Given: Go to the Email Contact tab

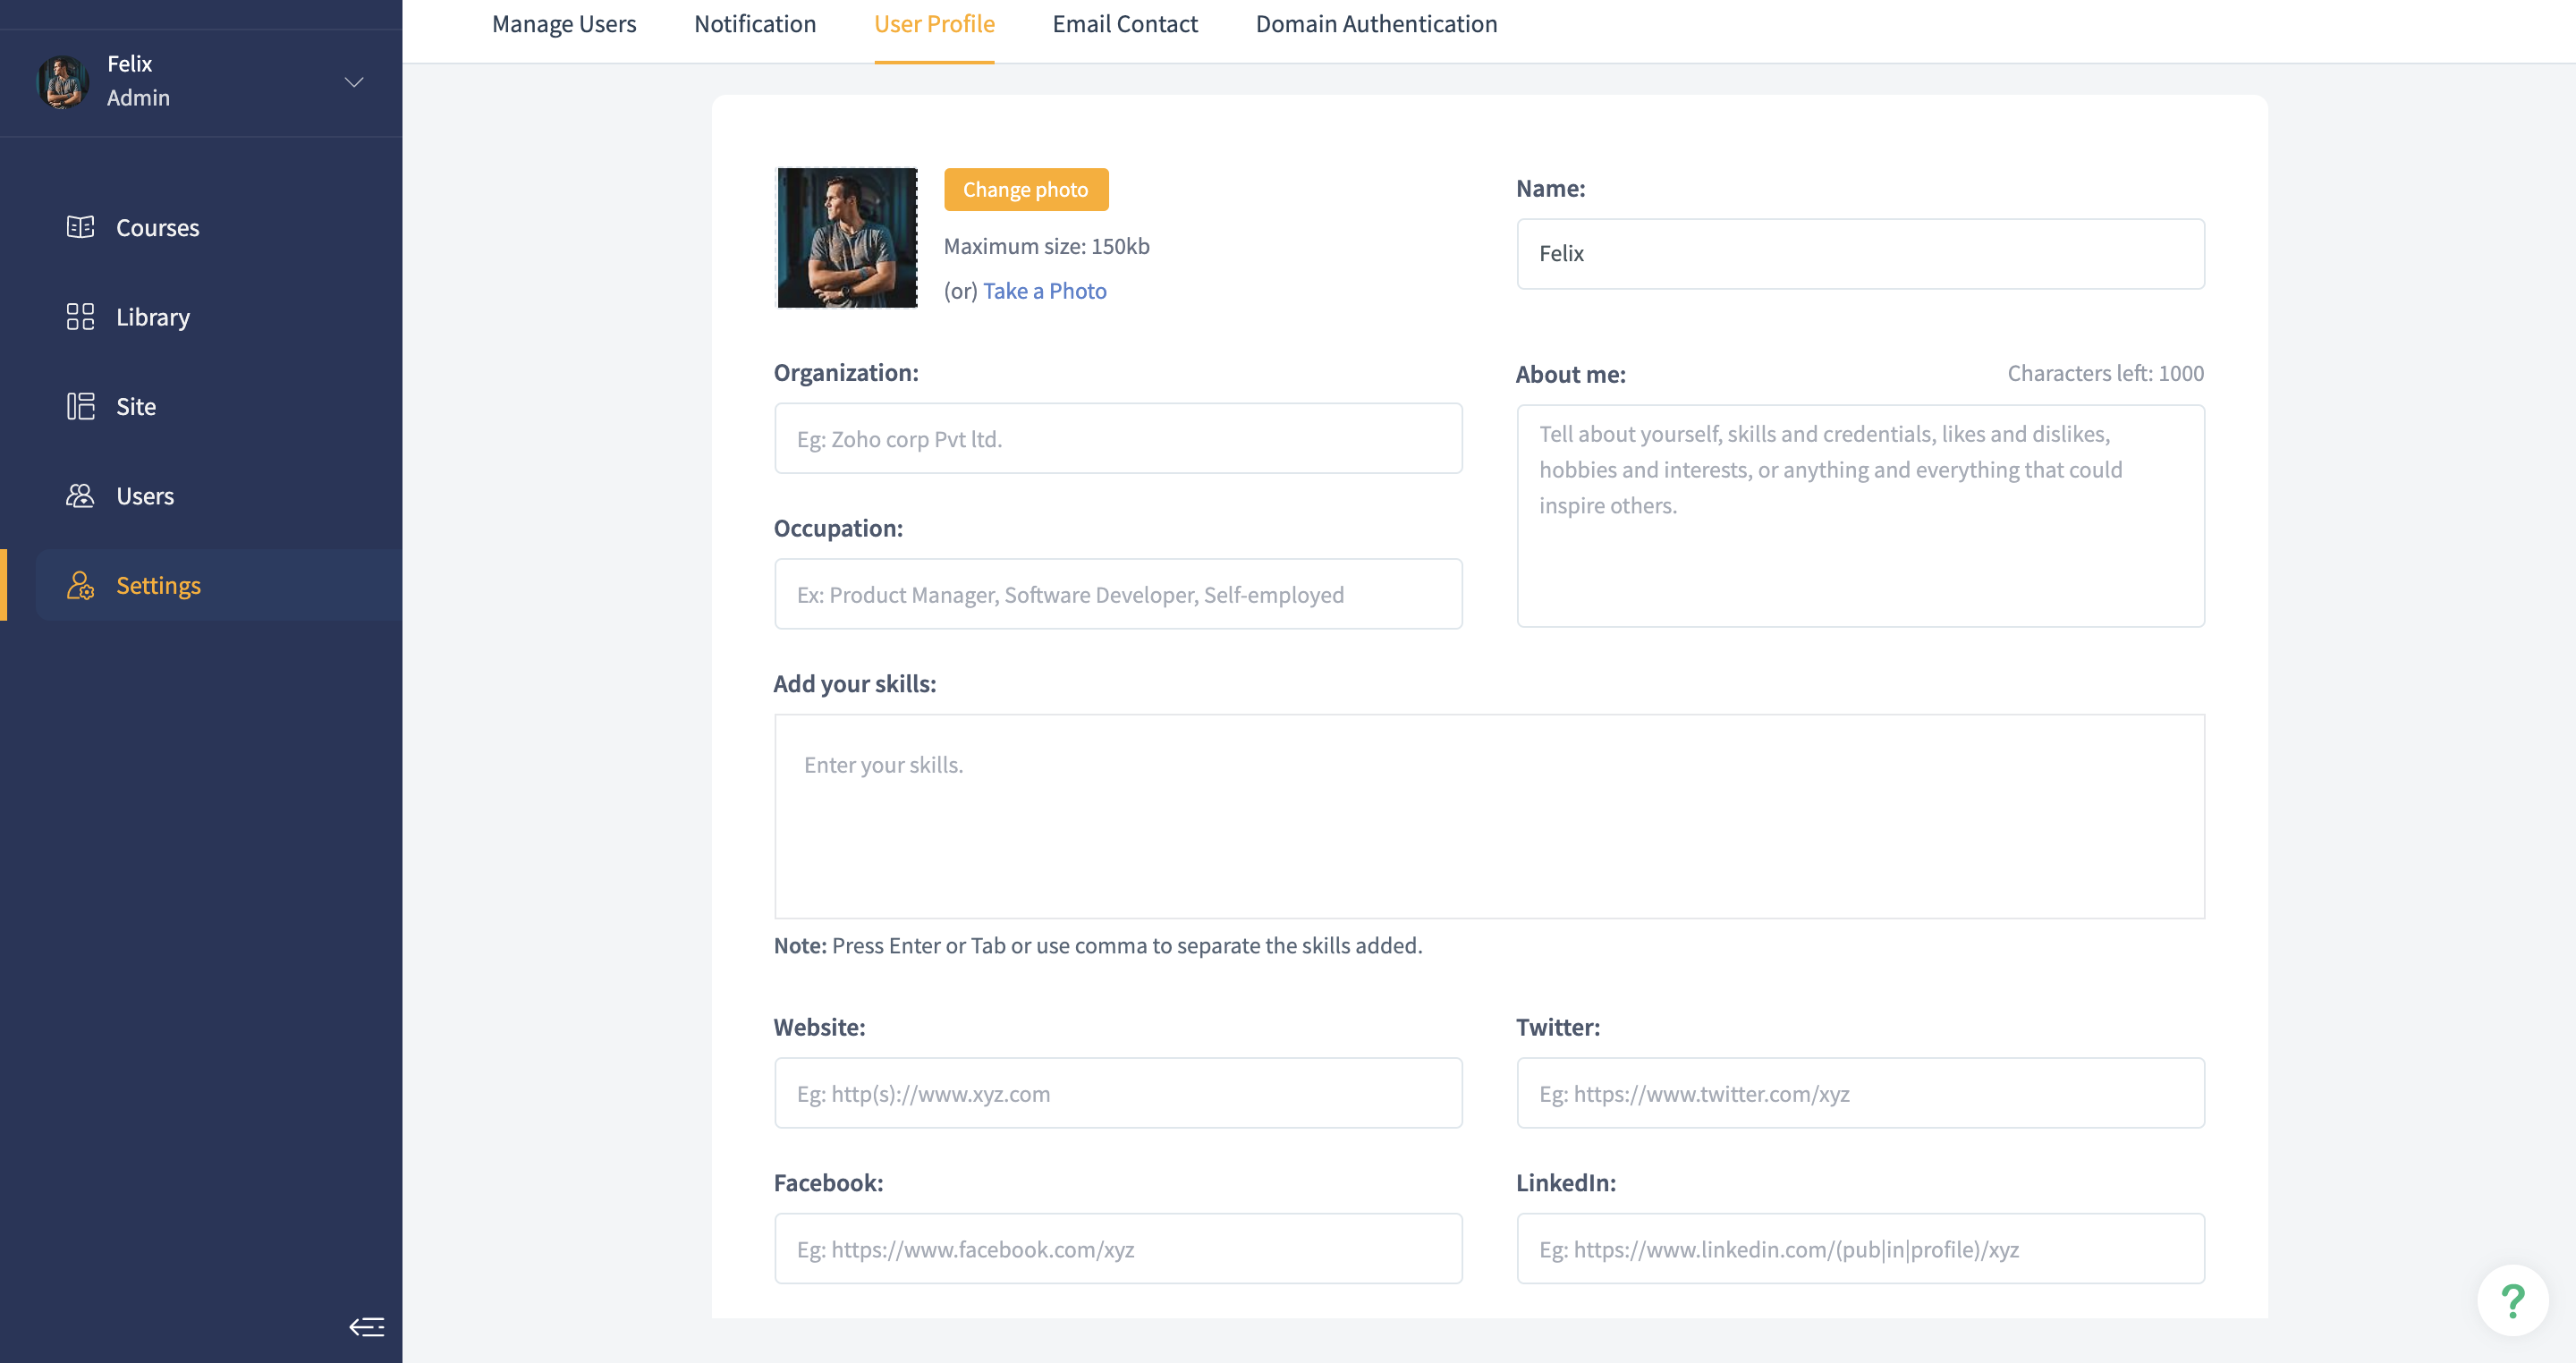Looking at the screenshot, I should (1125, 24).
